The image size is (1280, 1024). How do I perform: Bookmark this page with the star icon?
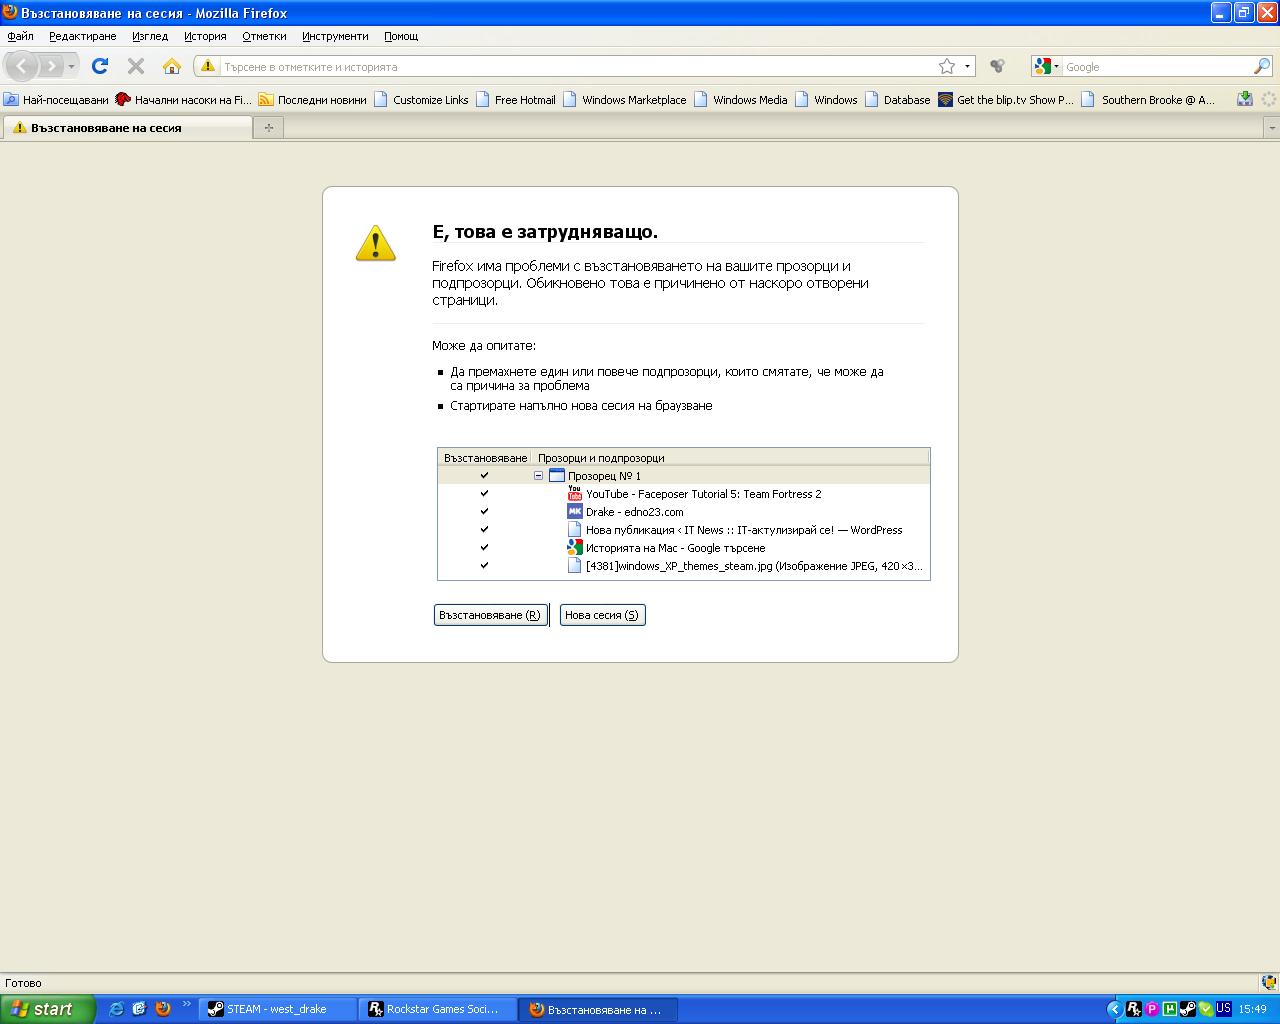pos(947,66)
